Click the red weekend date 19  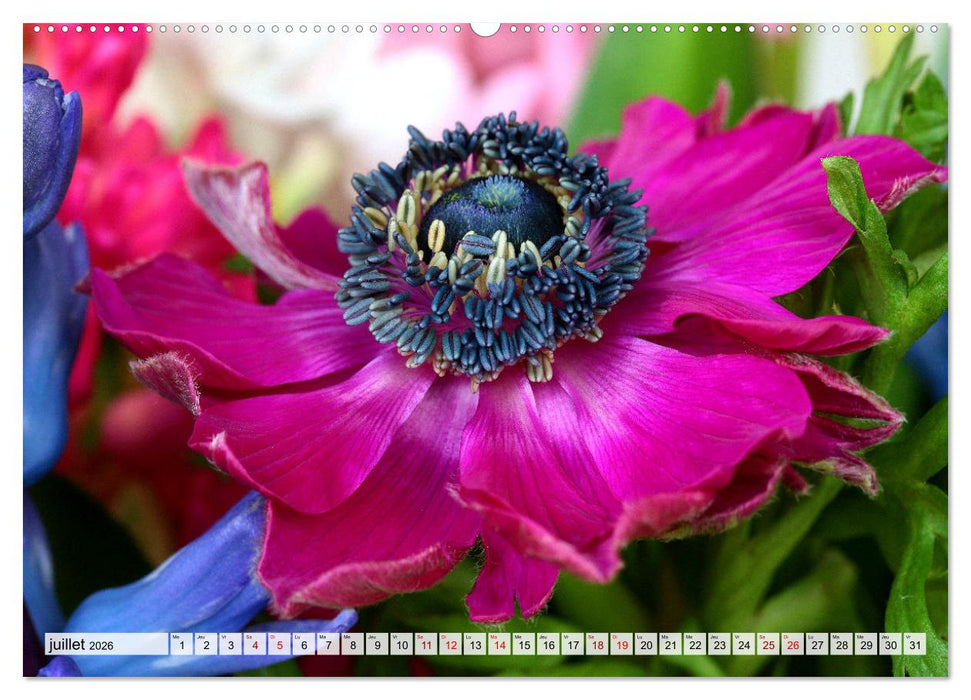621,646
